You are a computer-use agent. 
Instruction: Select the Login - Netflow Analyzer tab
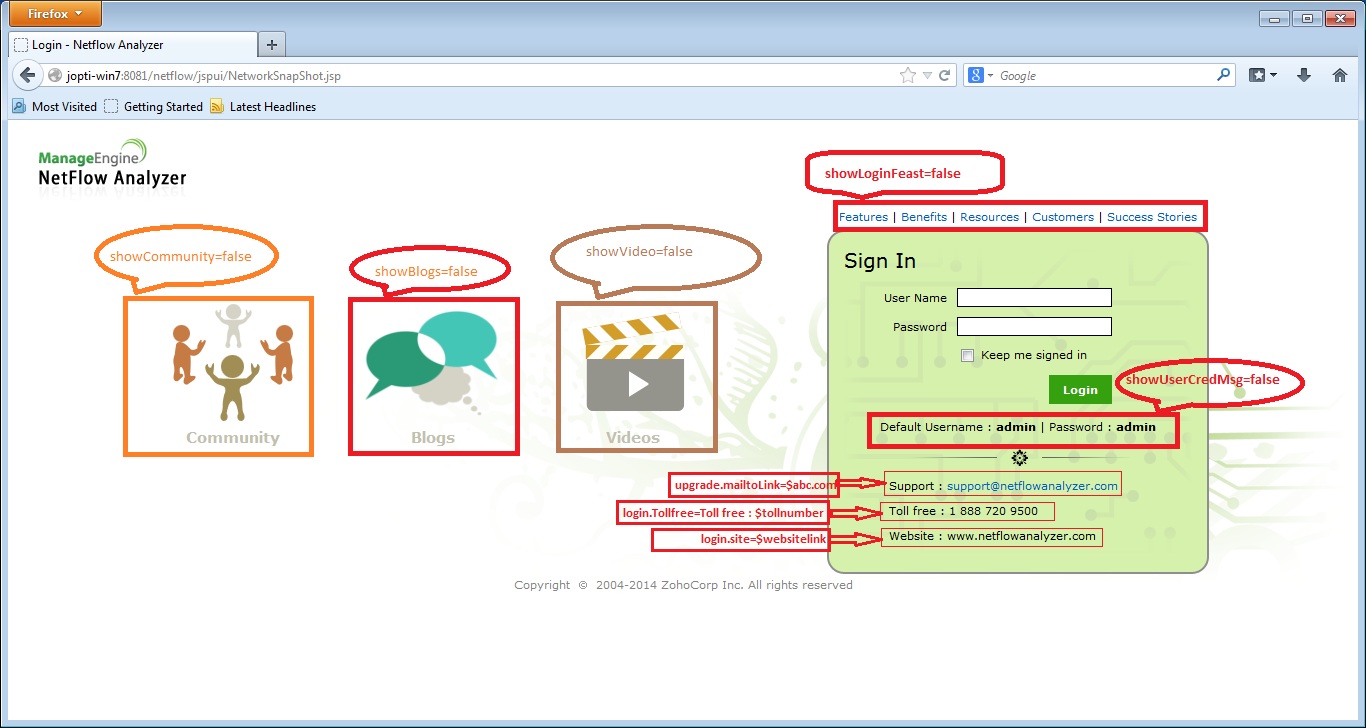point(132,45)
